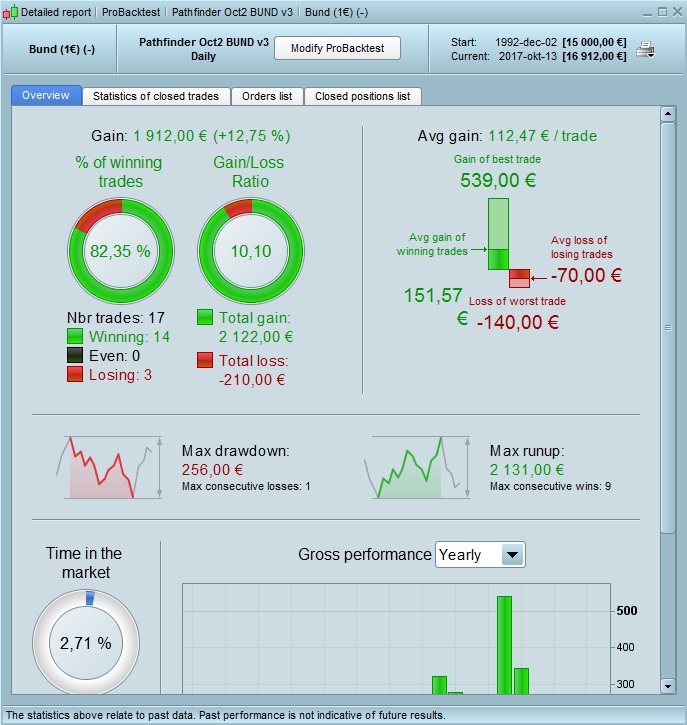Click the Total gain 2 122,00 € amount

pos(256,337)
